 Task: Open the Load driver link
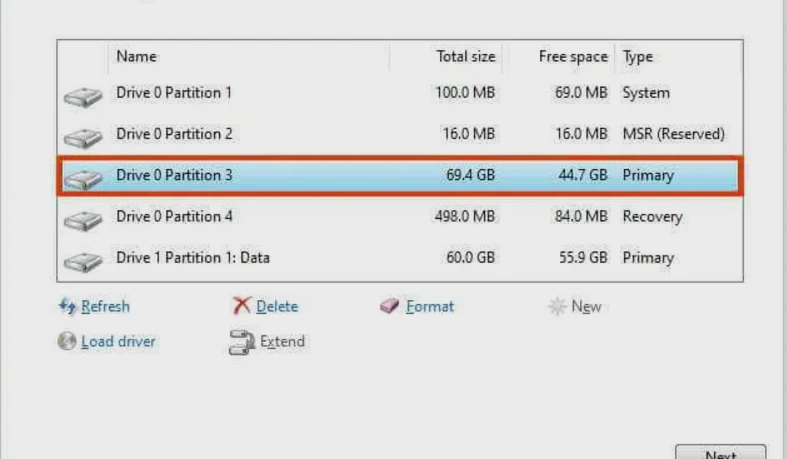click(x=118, y=341)
